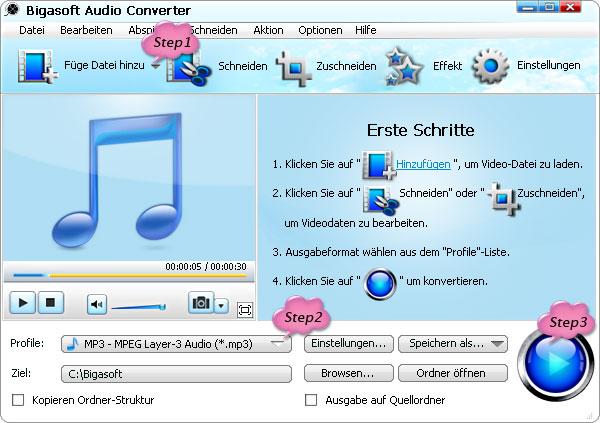Image resolution: width=600 pixels, height=423 pixels.
Task: Click the Browsen... button
Action: pyautogui.click(x=349, y=373)
